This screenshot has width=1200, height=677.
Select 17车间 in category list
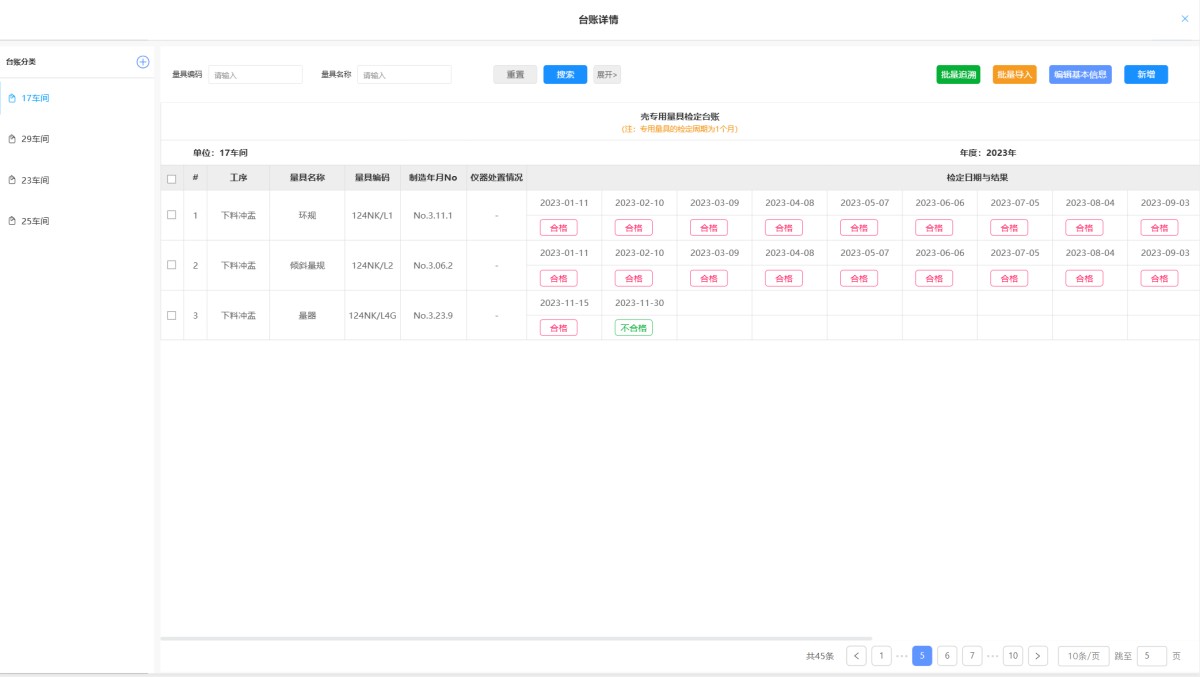pyautogui.click(x=35, y=98)
